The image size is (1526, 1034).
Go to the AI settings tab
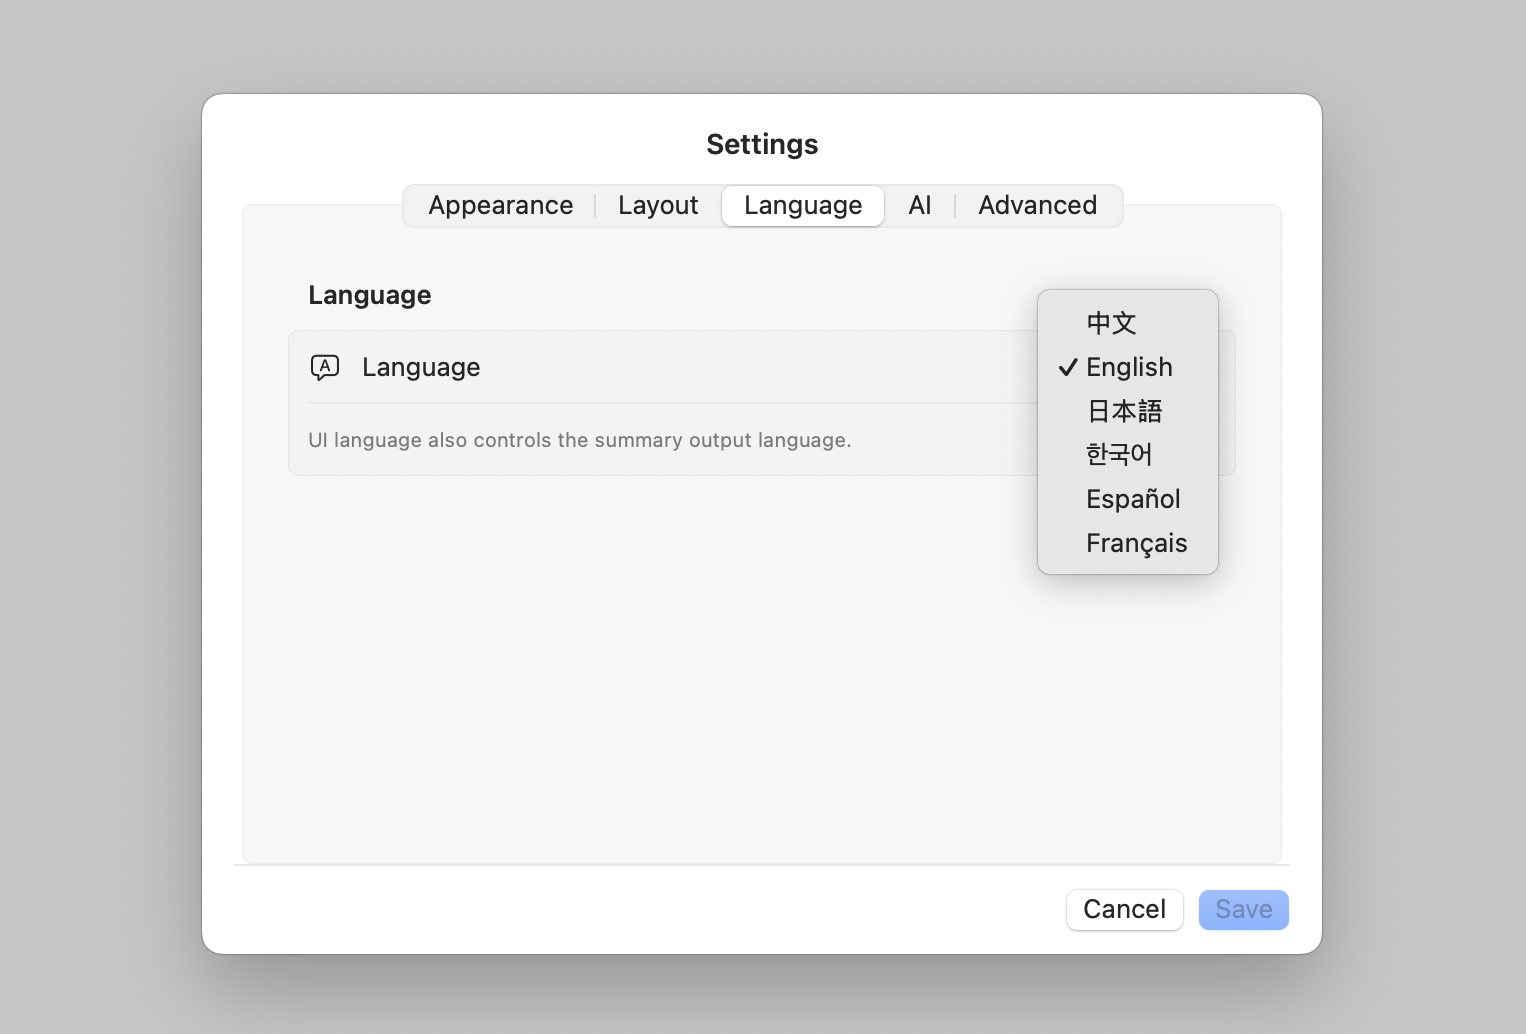pos(919,205)
